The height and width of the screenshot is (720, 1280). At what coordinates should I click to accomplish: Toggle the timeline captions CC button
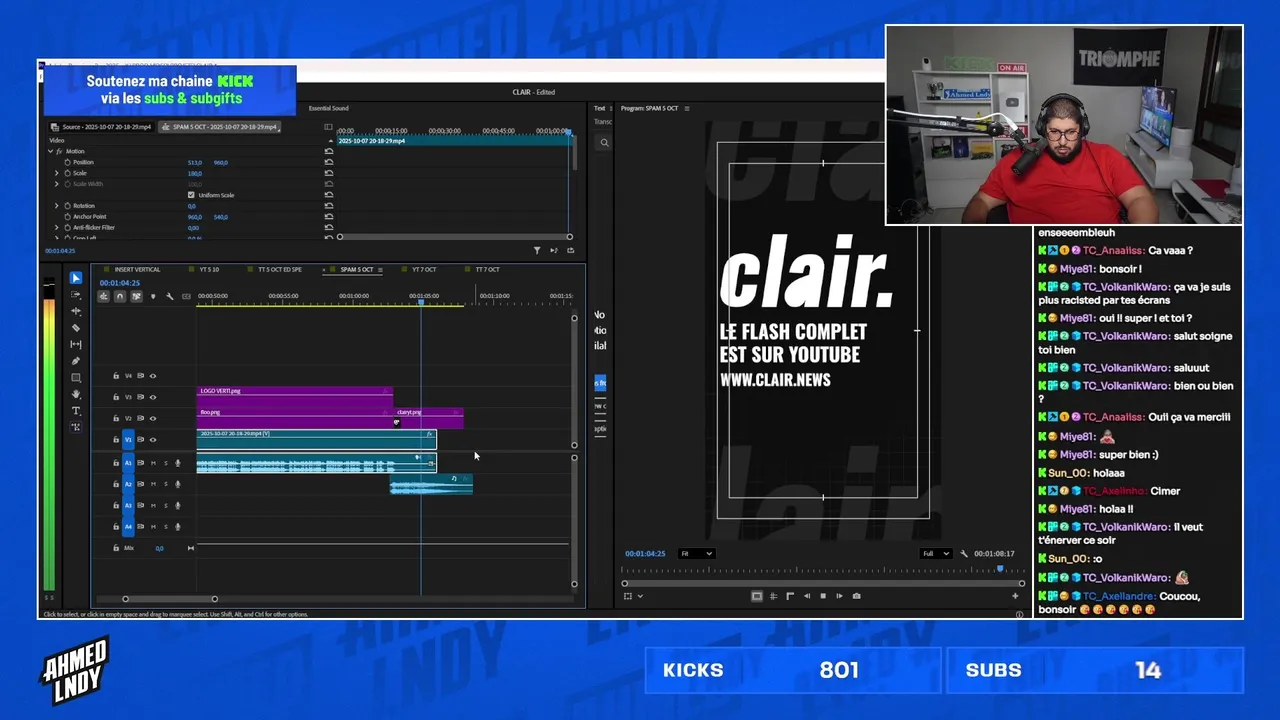click(x=186, y=296)
